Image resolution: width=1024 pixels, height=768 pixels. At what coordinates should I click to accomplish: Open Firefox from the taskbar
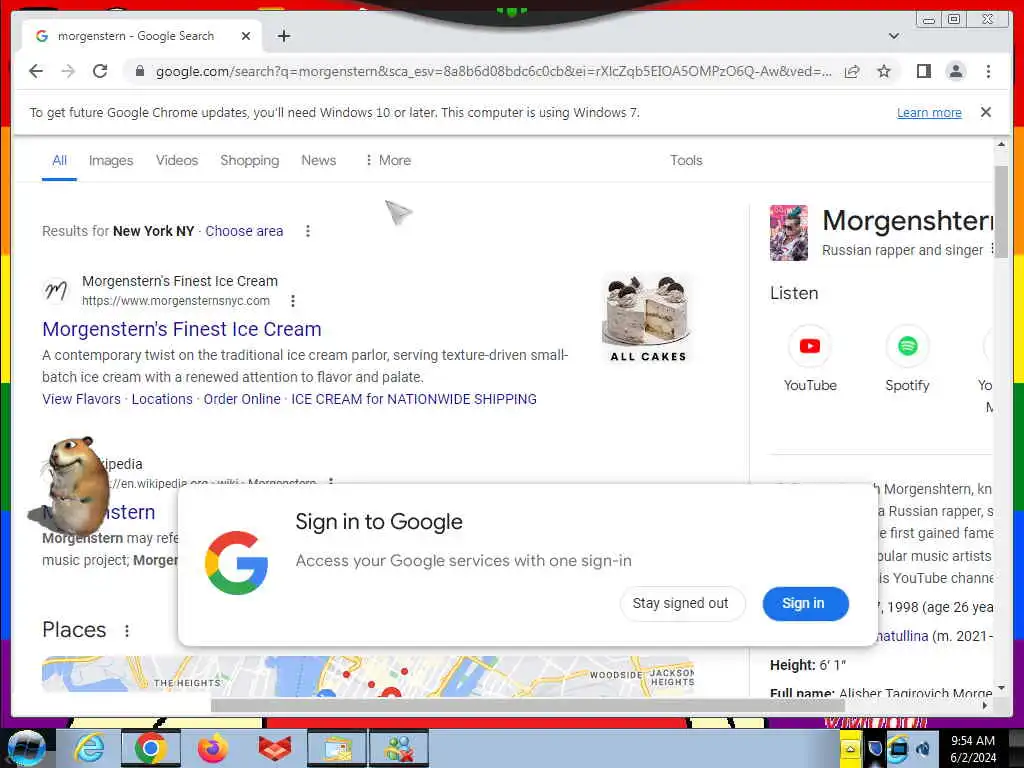pos(213,748)
